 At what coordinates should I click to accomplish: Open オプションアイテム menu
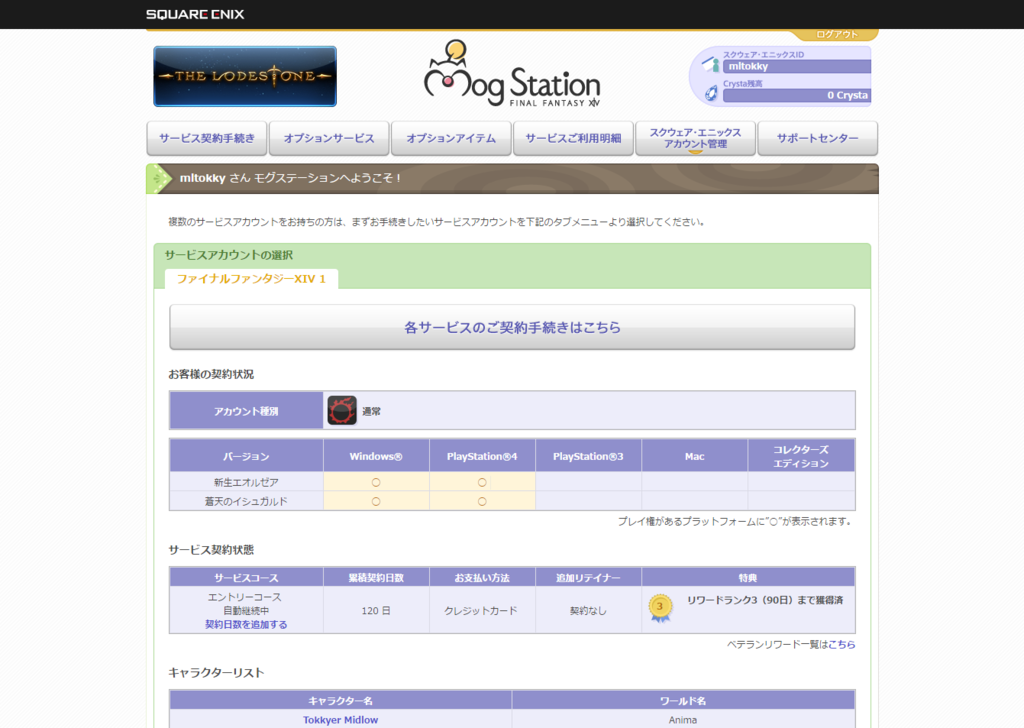(x=451, y=138)
